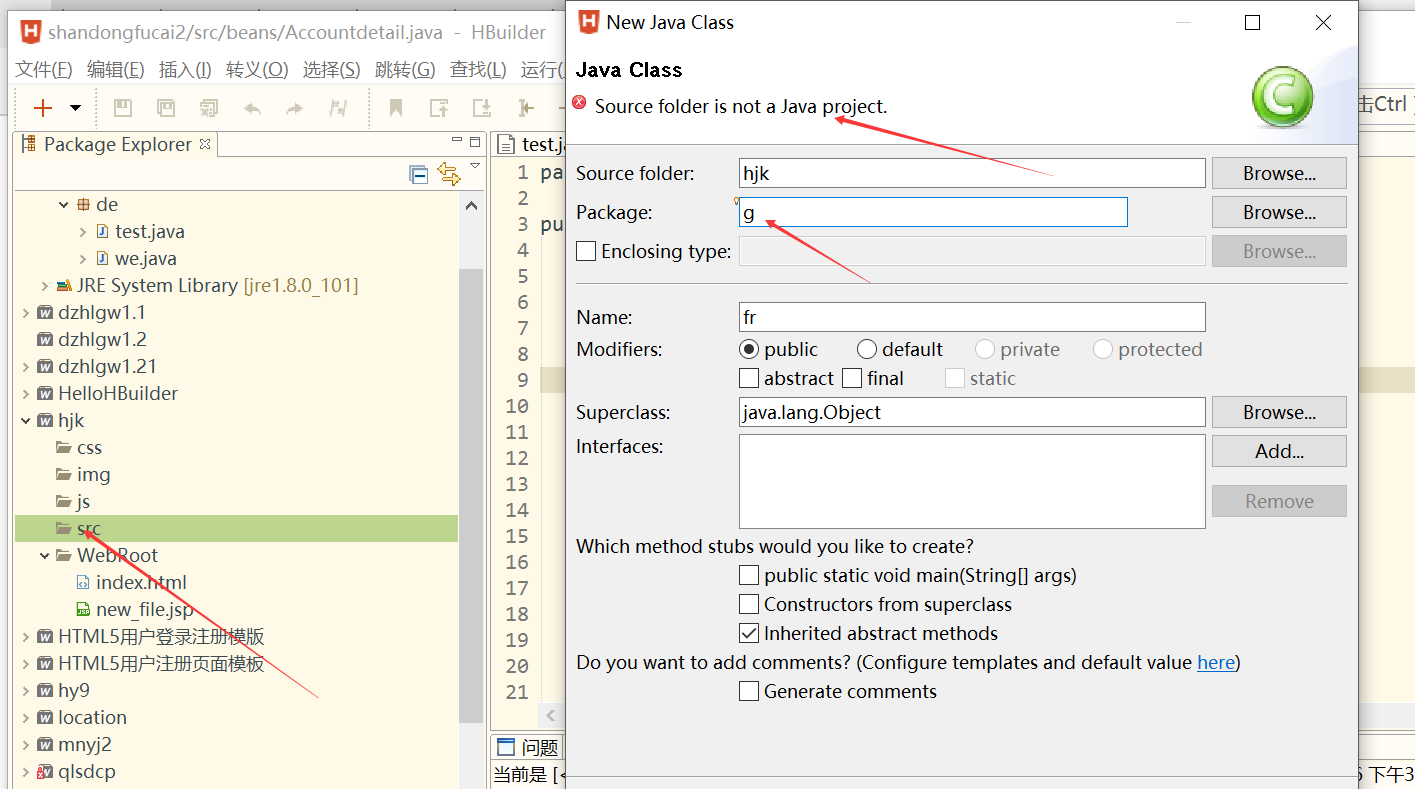Click the Package Explorer tab icon
The height and width of the screenshot is (789, 1415).
(x=29, y=144)
